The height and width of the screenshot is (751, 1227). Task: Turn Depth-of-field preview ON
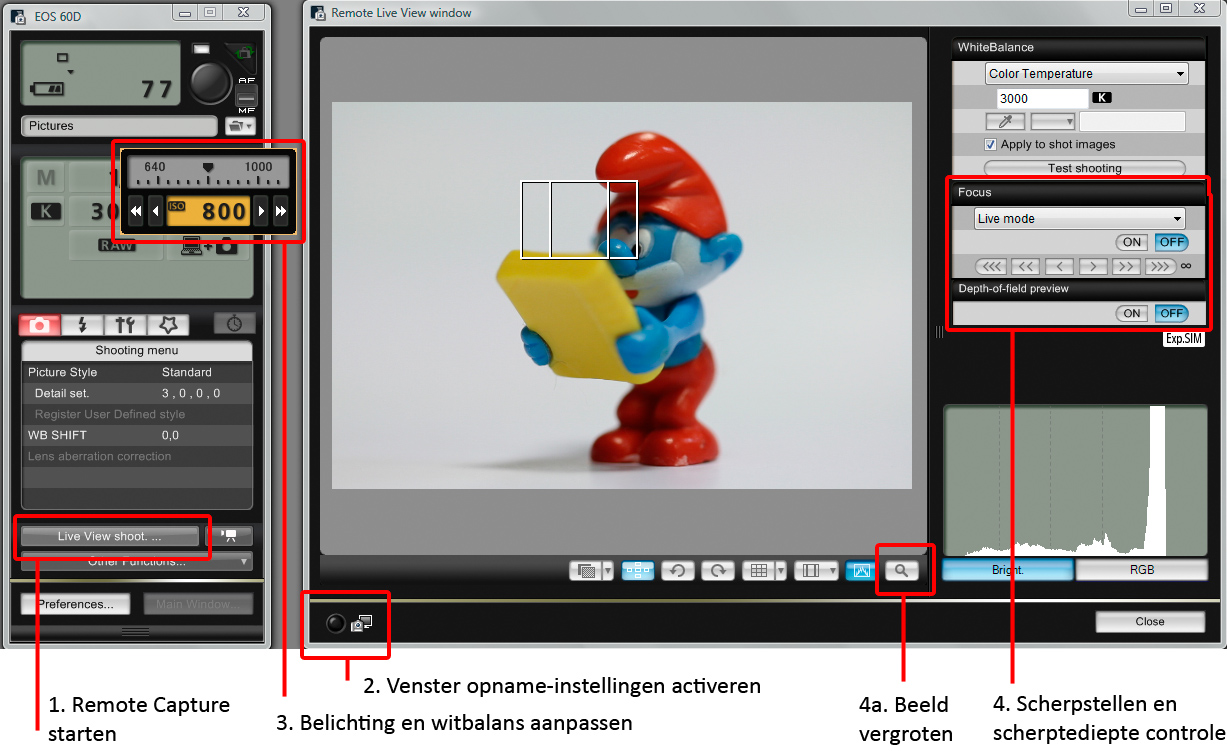[x=1132, y=313]
